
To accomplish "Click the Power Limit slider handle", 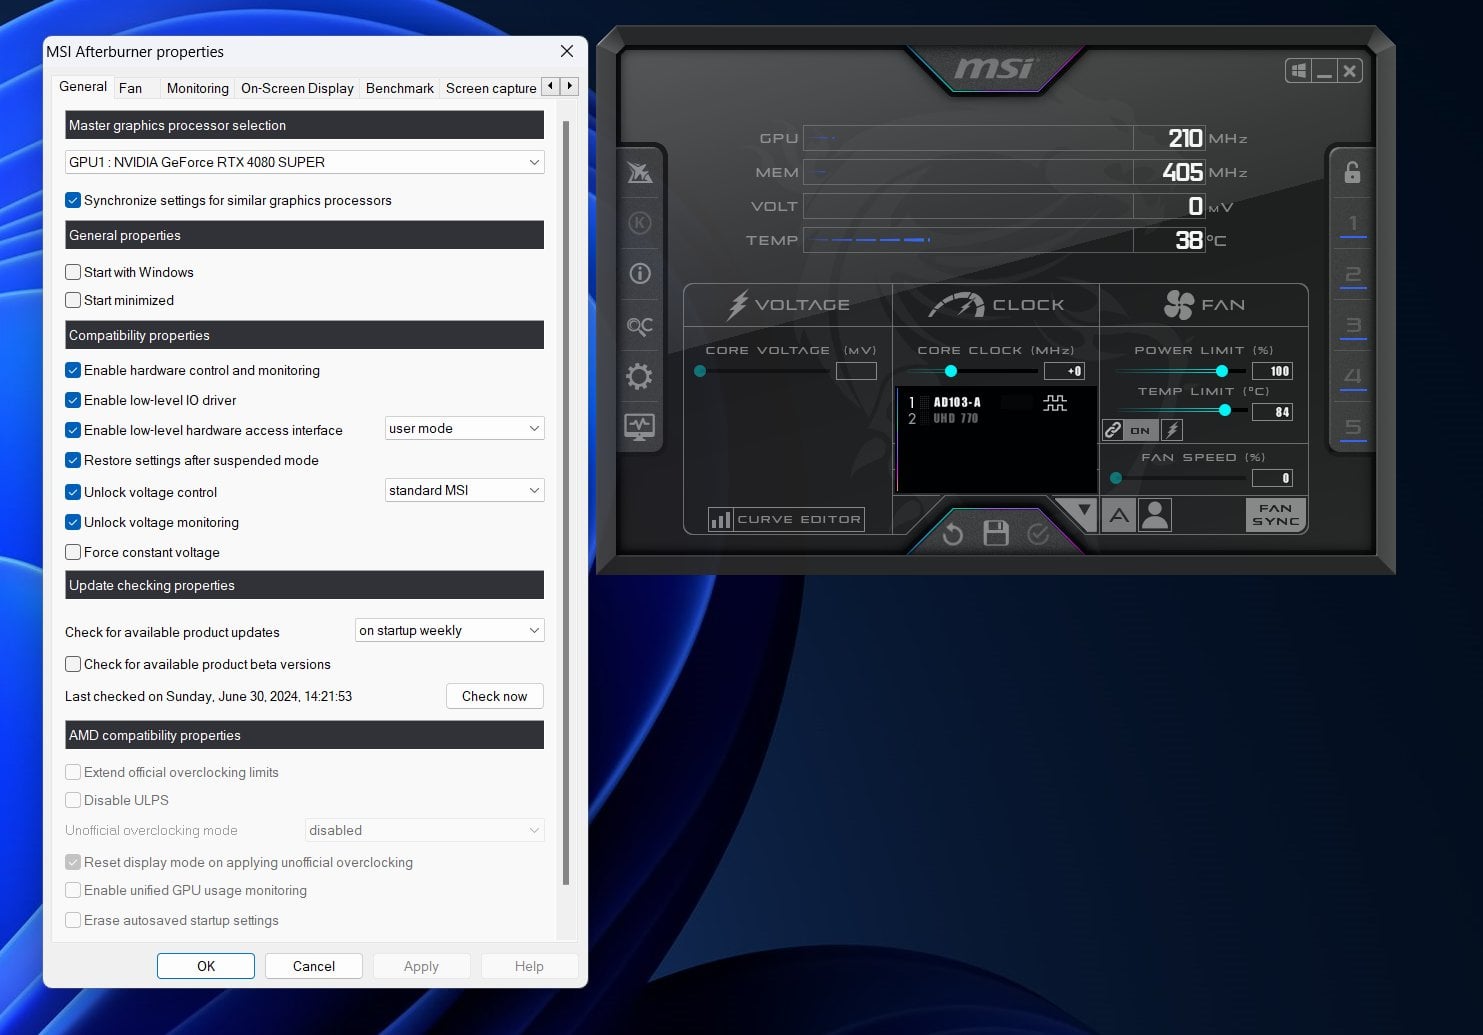I will coord(1222,371).
